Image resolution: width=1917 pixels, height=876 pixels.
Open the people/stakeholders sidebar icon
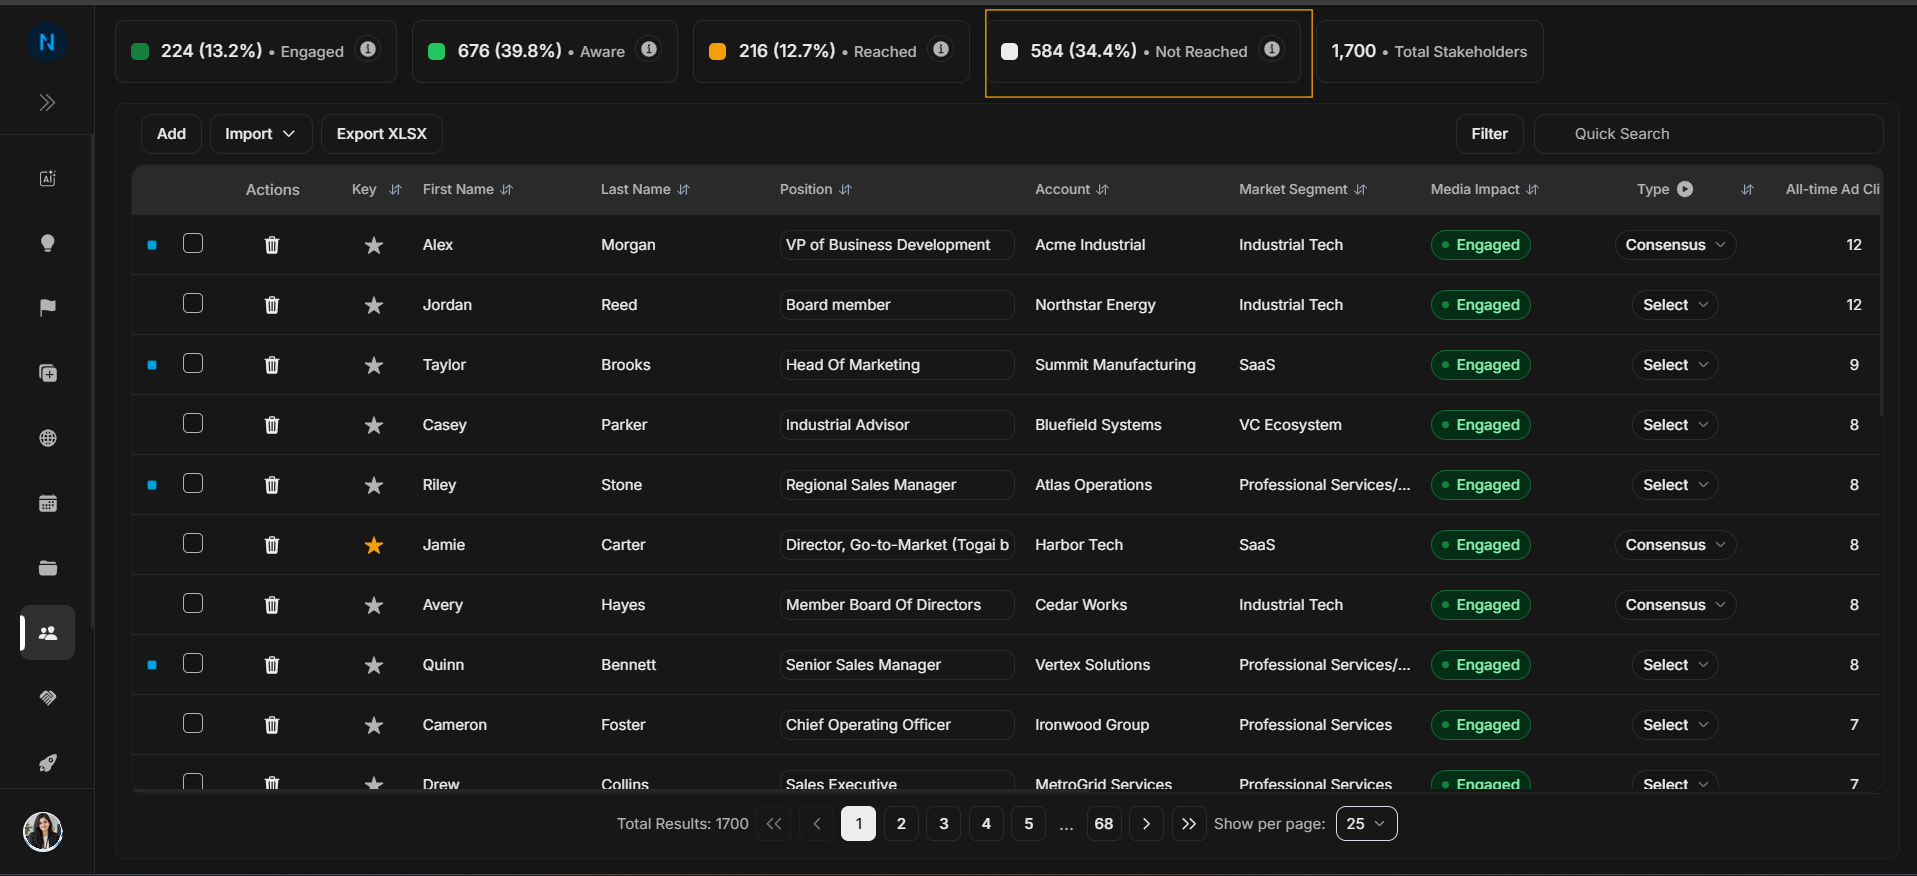pos(47,633)
